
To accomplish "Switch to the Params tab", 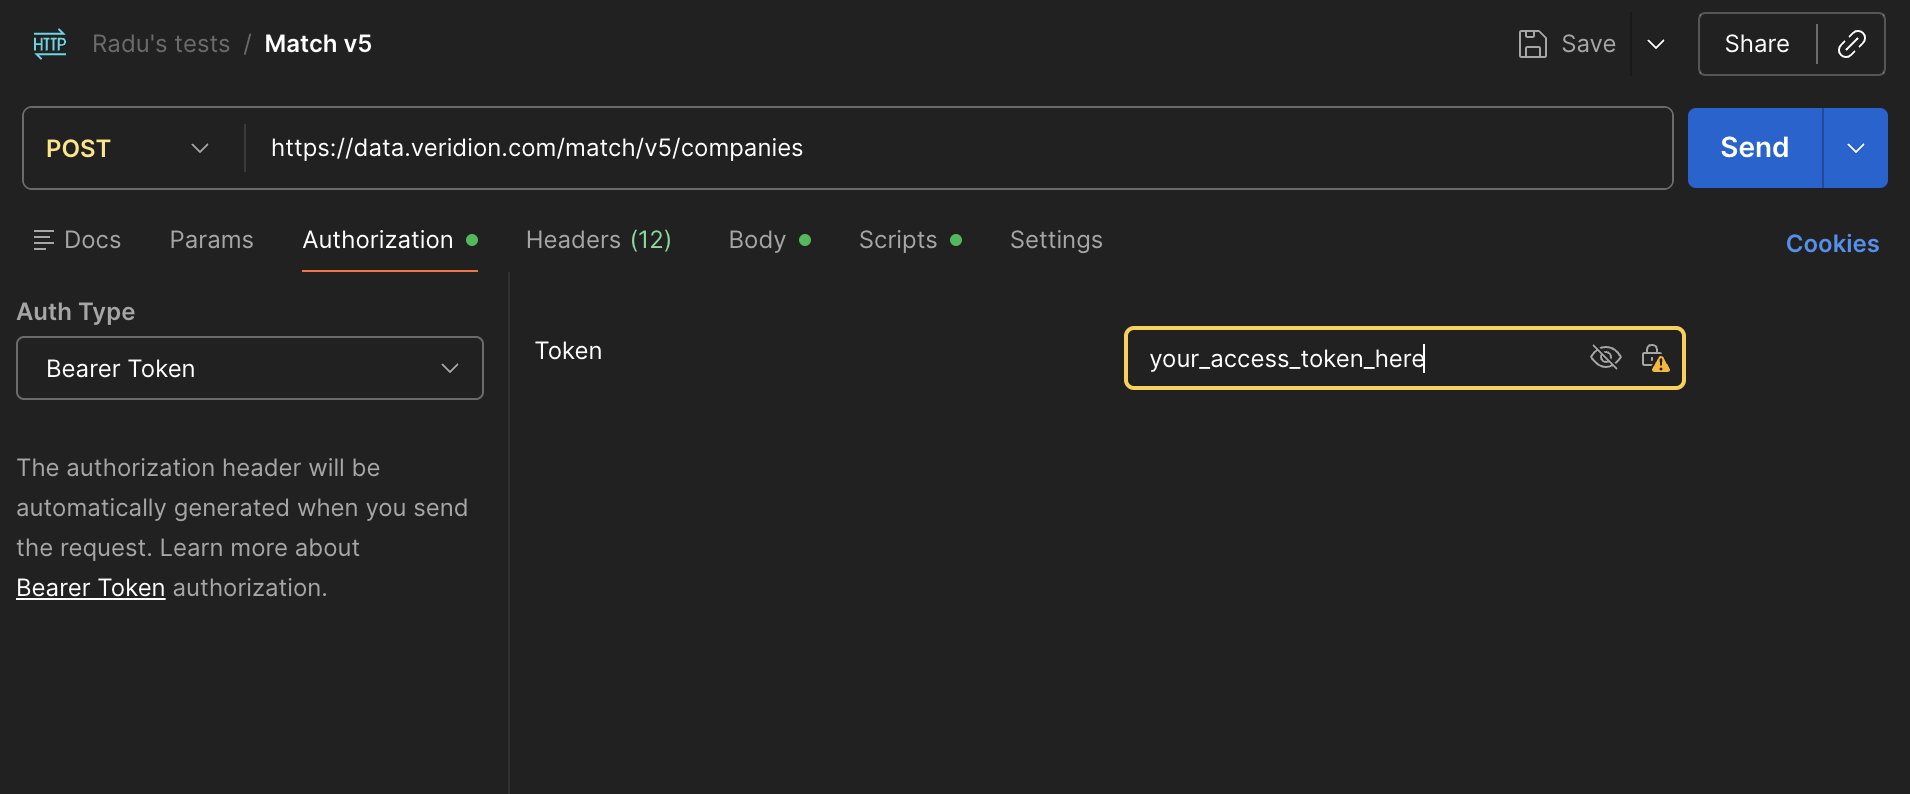I will coord(212,240).
